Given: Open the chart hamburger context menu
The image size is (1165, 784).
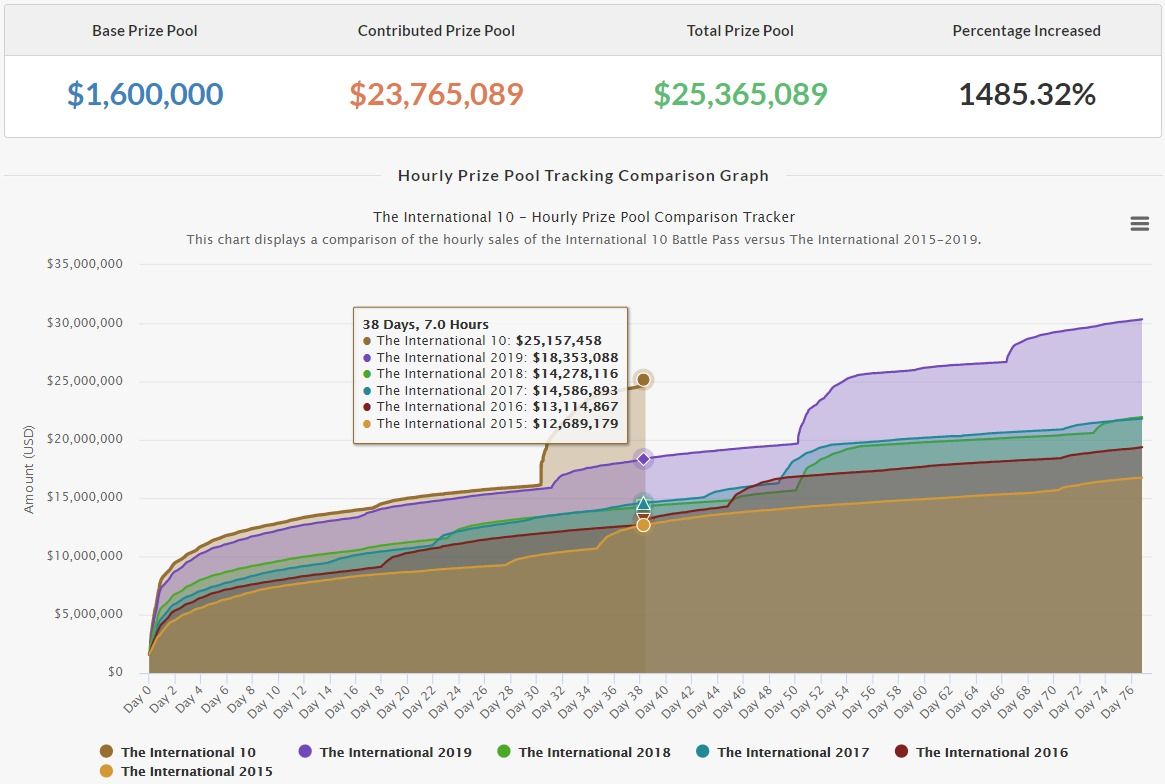Looking at the screenshot, I should (1139, 224).
